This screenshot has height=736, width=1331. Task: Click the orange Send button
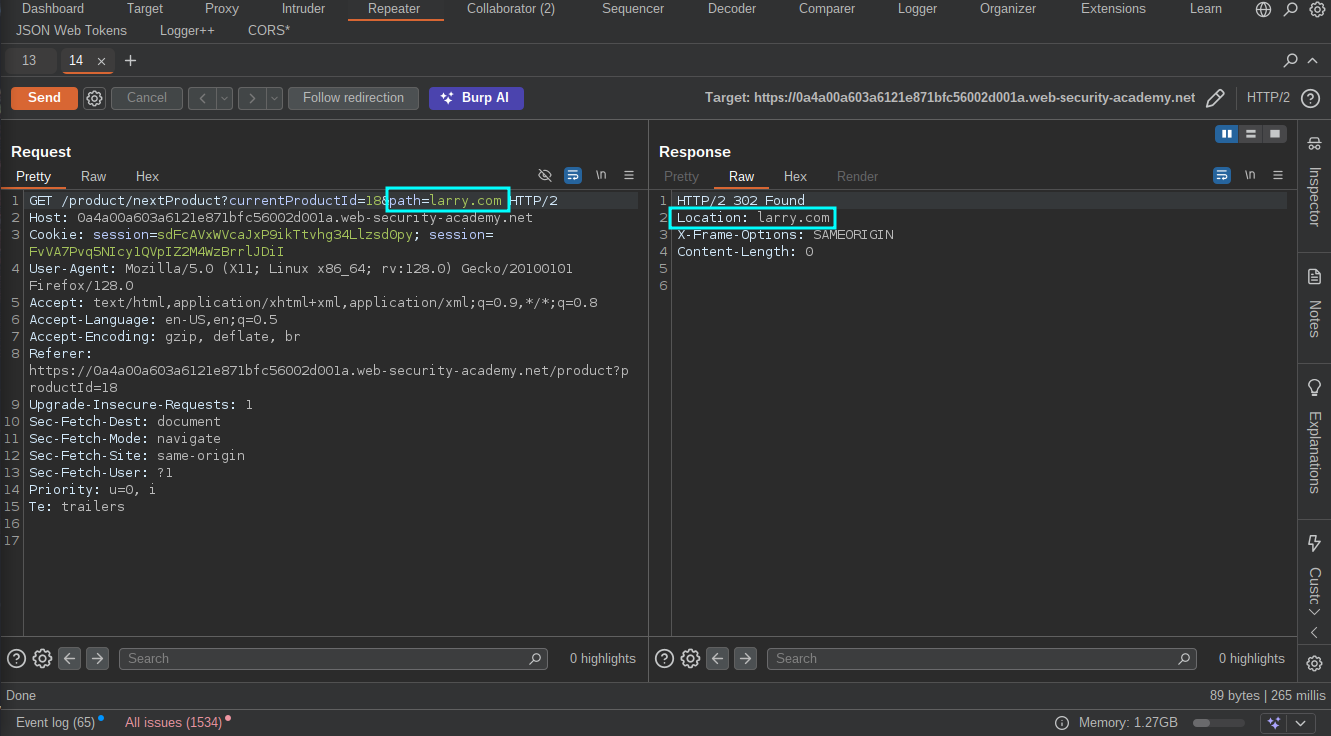(44, 98)
